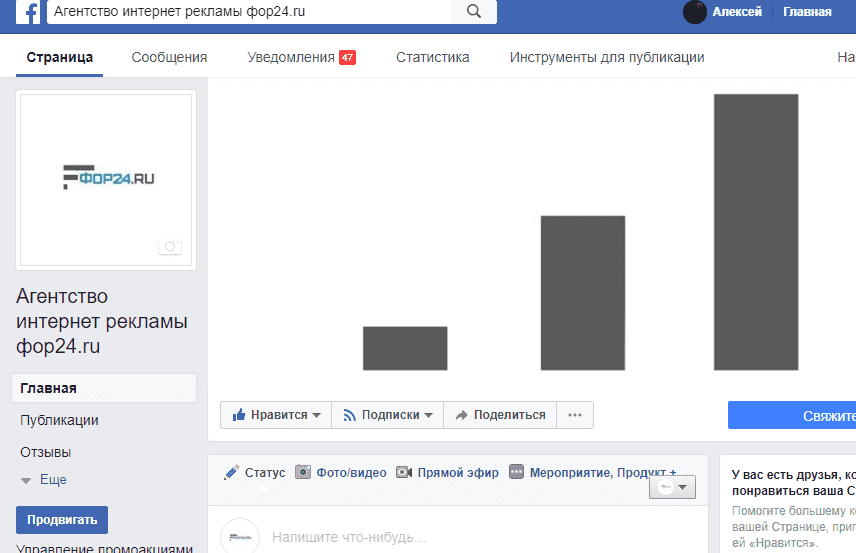The height and width of the screenshot is (553, 856).
Task: Switch to the Страница tab
Action: pyautogui.click(x=60, y=57)
